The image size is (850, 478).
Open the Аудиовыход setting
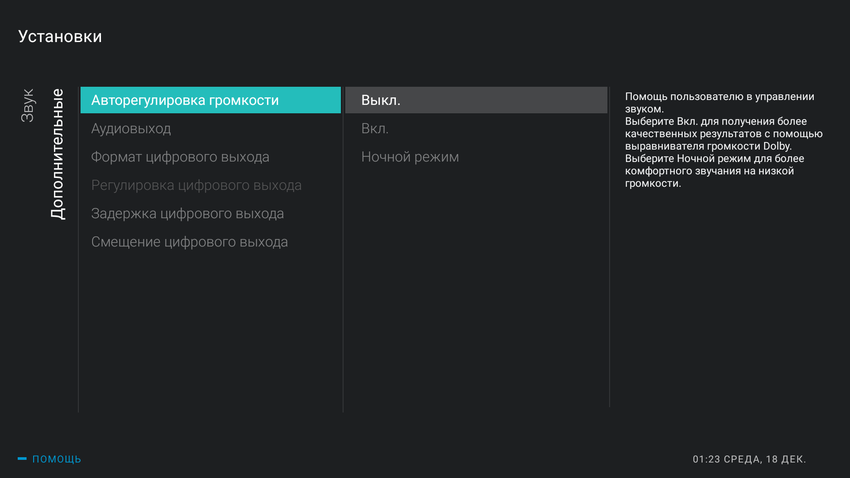point(131,129)
